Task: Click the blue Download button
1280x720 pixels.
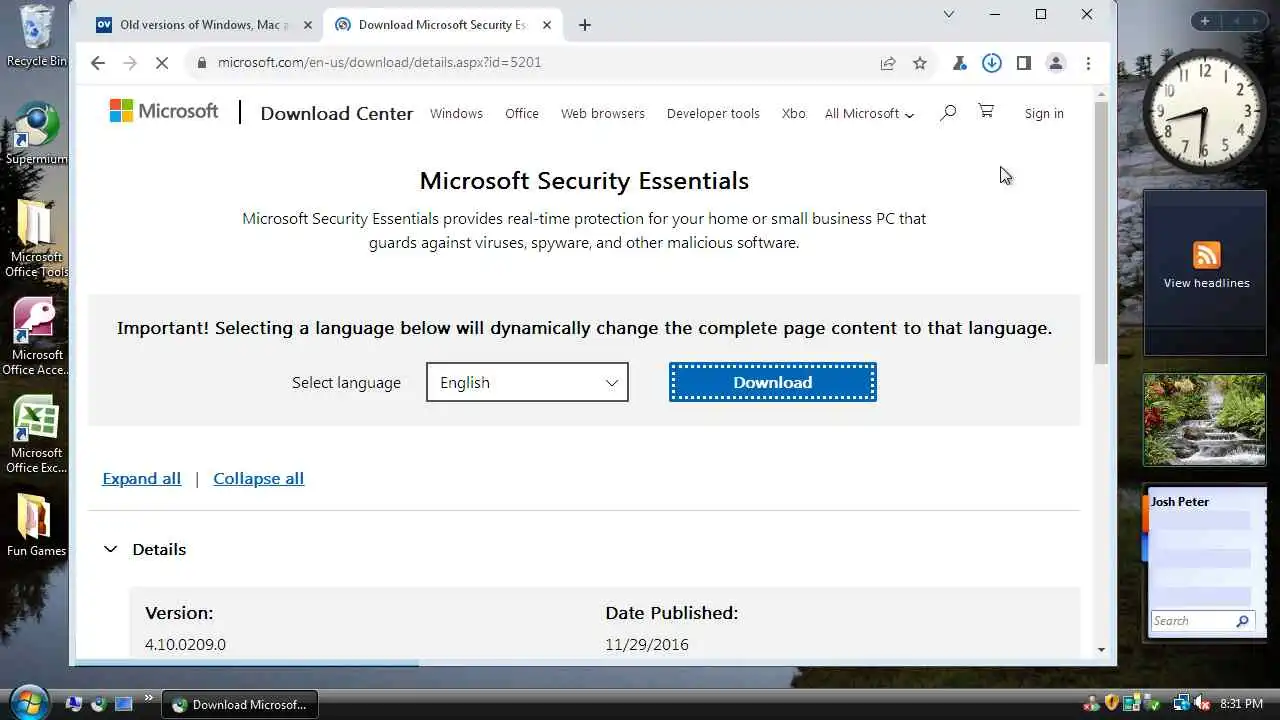Action: point(773,382)
